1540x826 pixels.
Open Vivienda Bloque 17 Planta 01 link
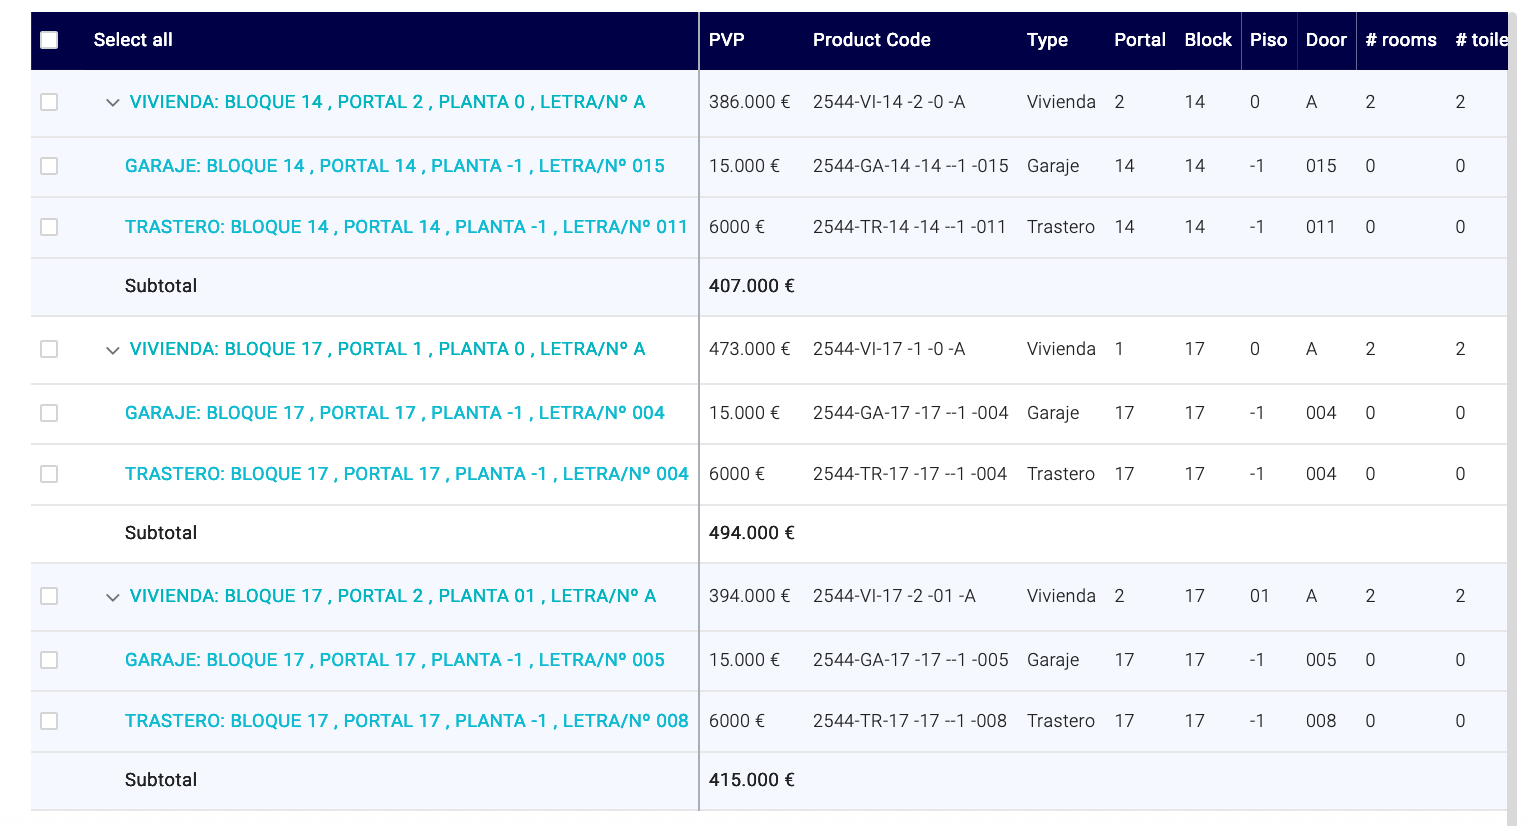392,596
